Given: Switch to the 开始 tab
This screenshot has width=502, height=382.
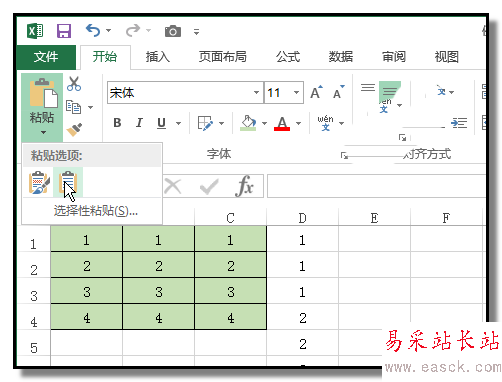Looking at the screenshot, I should tap(105, 57).
